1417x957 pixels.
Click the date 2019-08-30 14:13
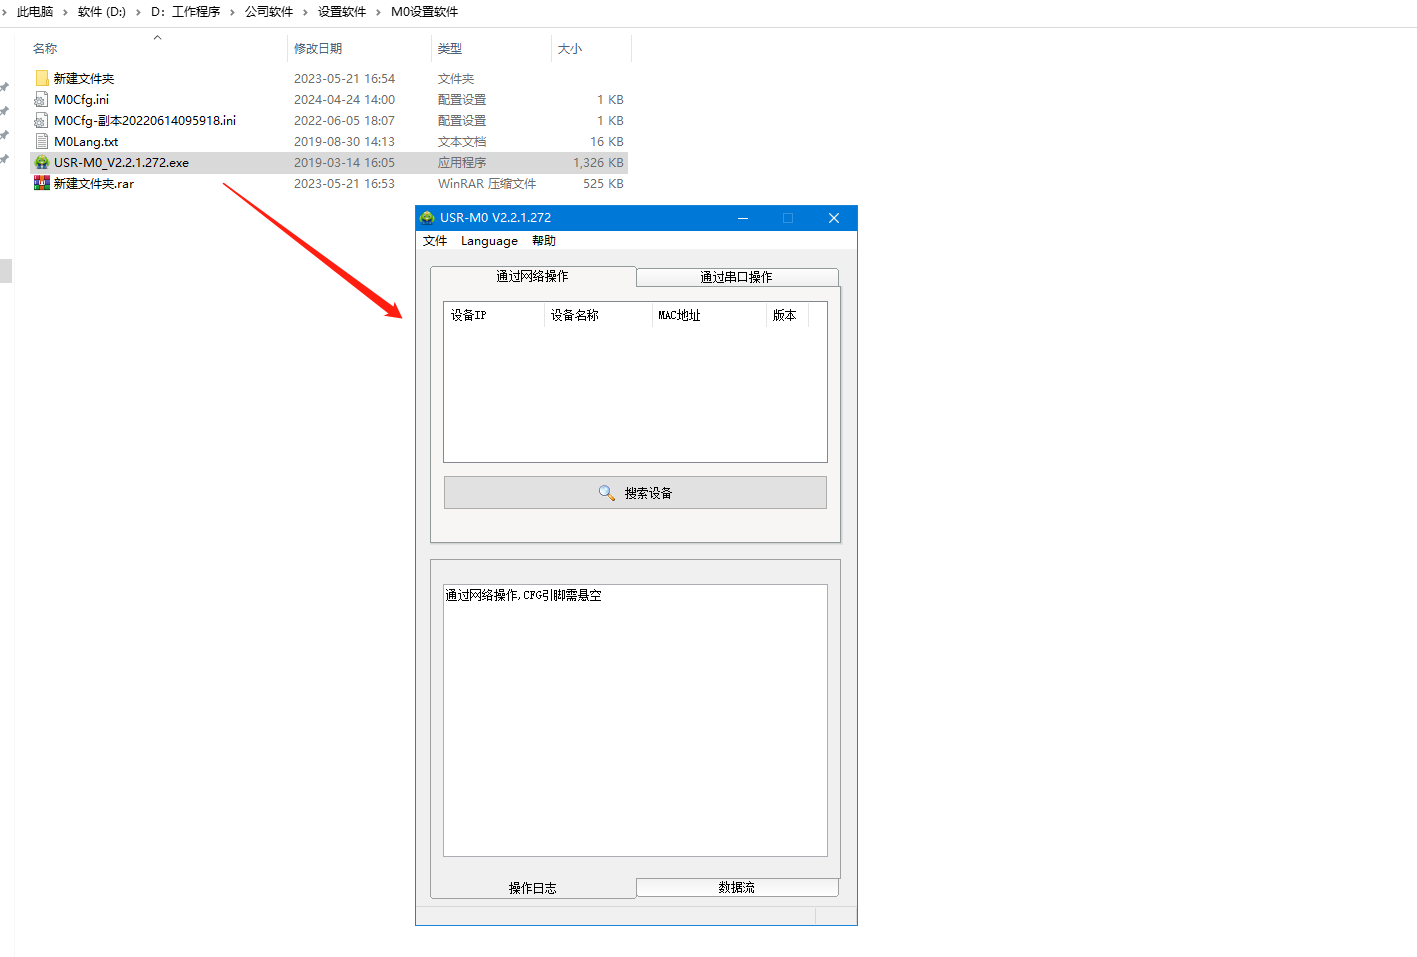[344, 141]
